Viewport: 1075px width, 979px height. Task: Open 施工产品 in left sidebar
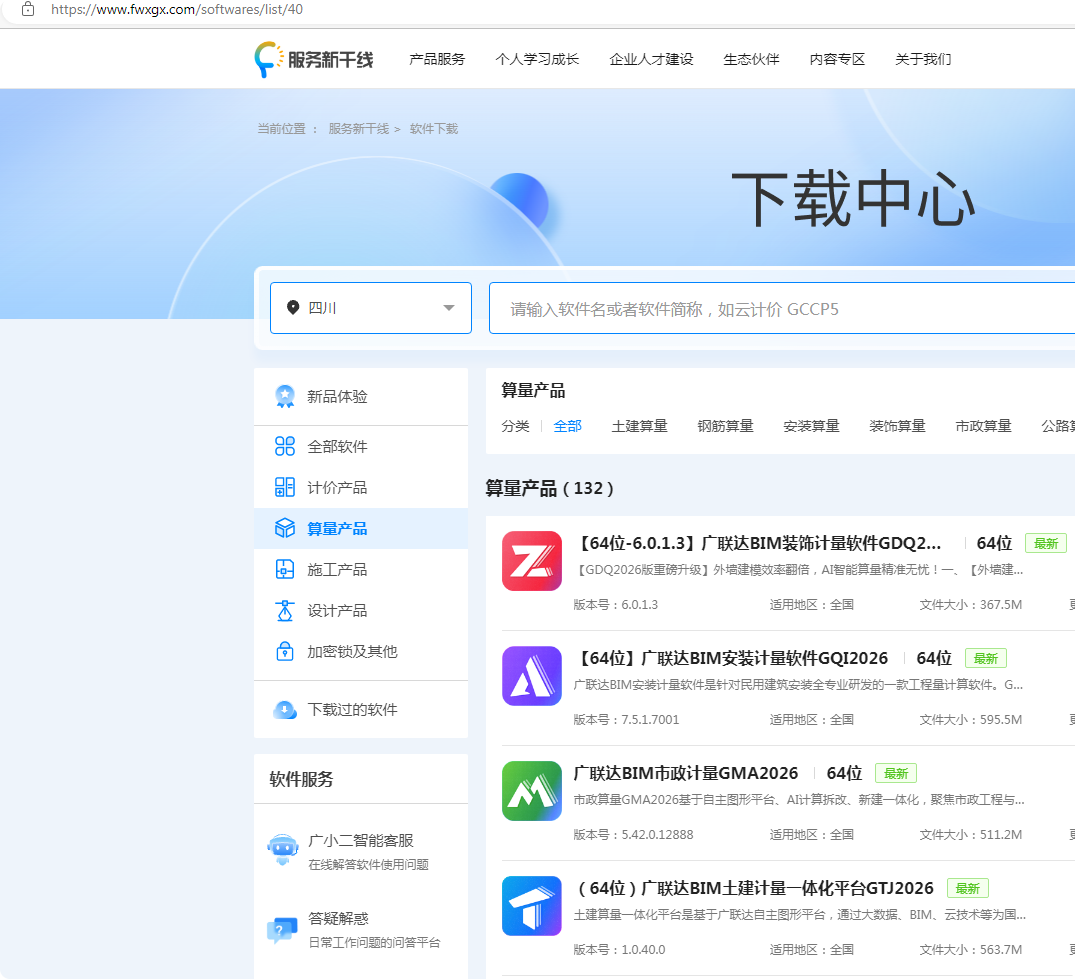361,570
